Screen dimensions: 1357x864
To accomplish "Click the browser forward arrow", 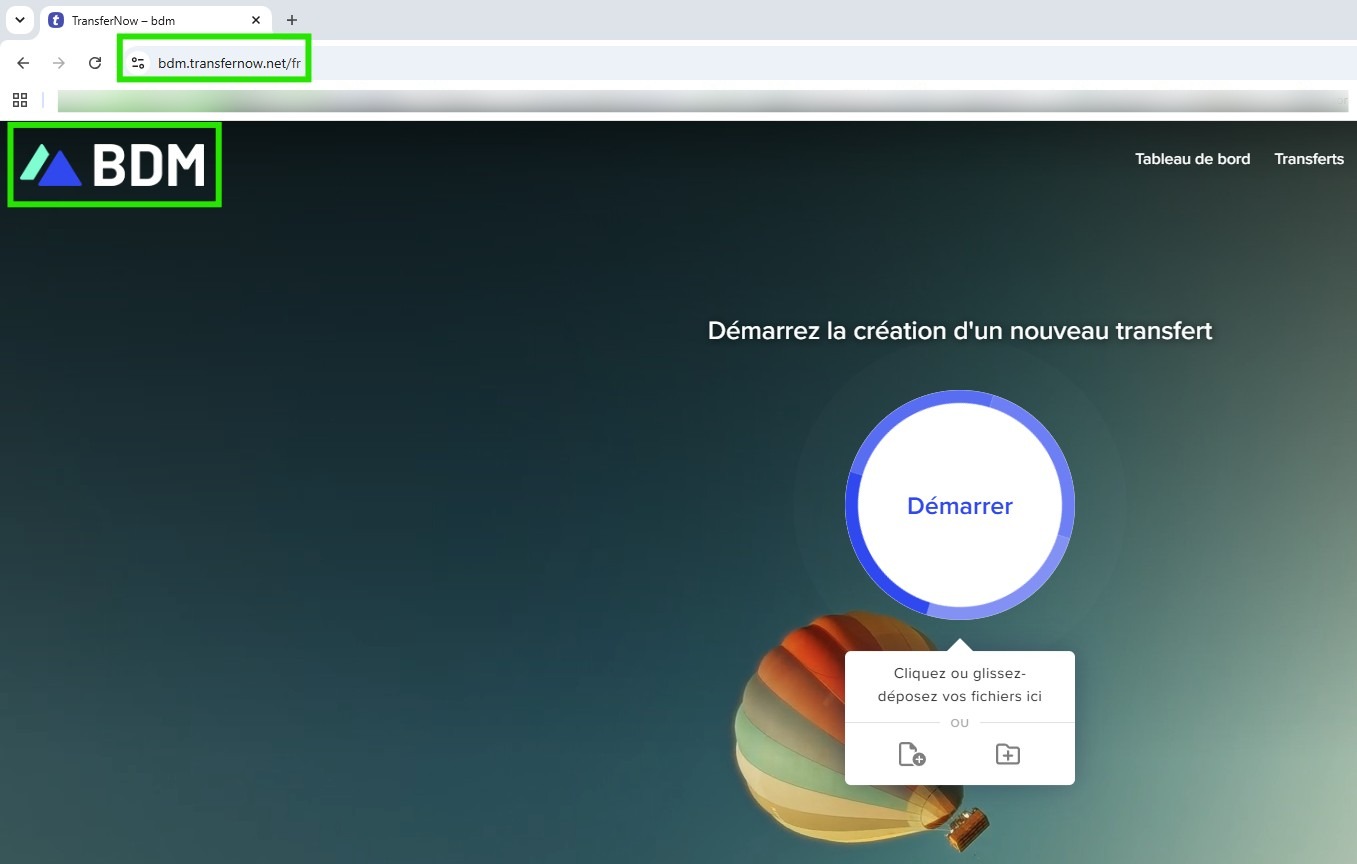I will click(x=59, y=63).
